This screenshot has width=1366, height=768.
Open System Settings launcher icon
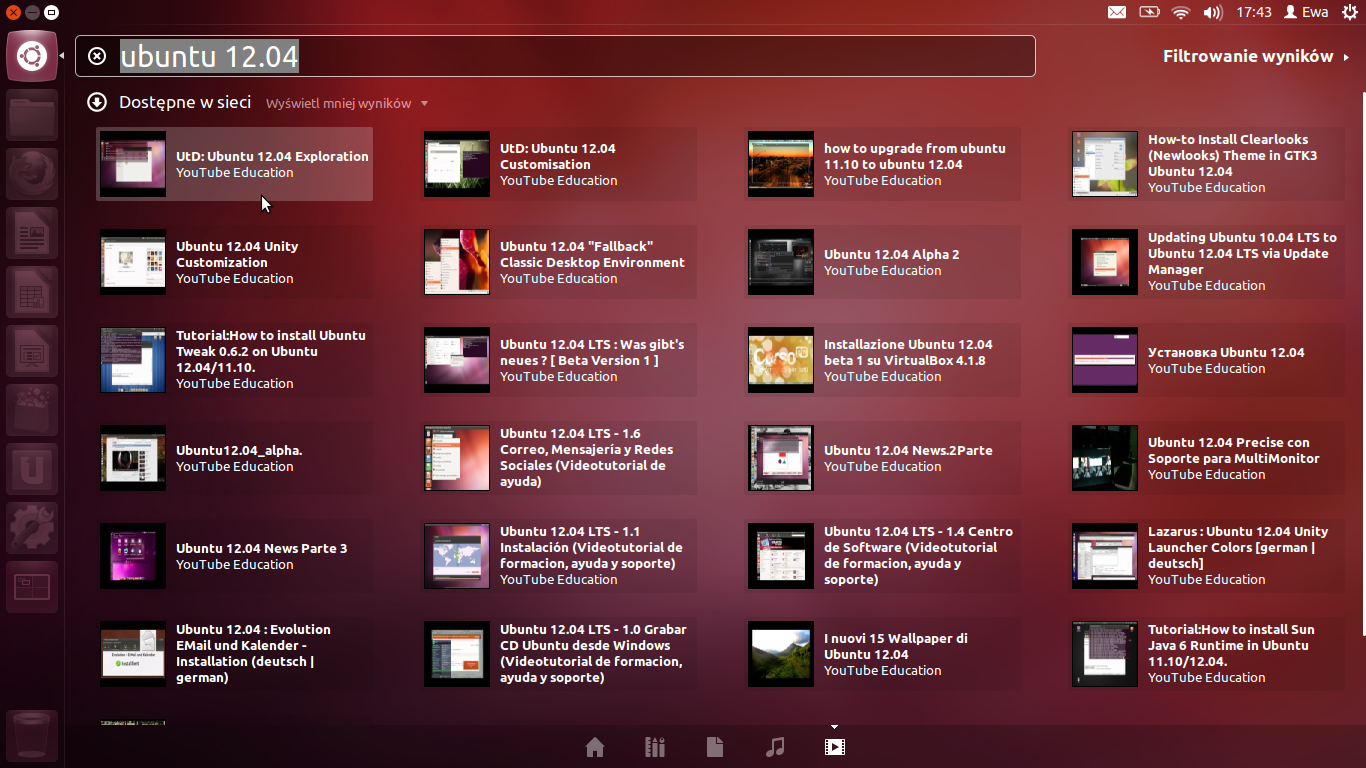(32, 528)
